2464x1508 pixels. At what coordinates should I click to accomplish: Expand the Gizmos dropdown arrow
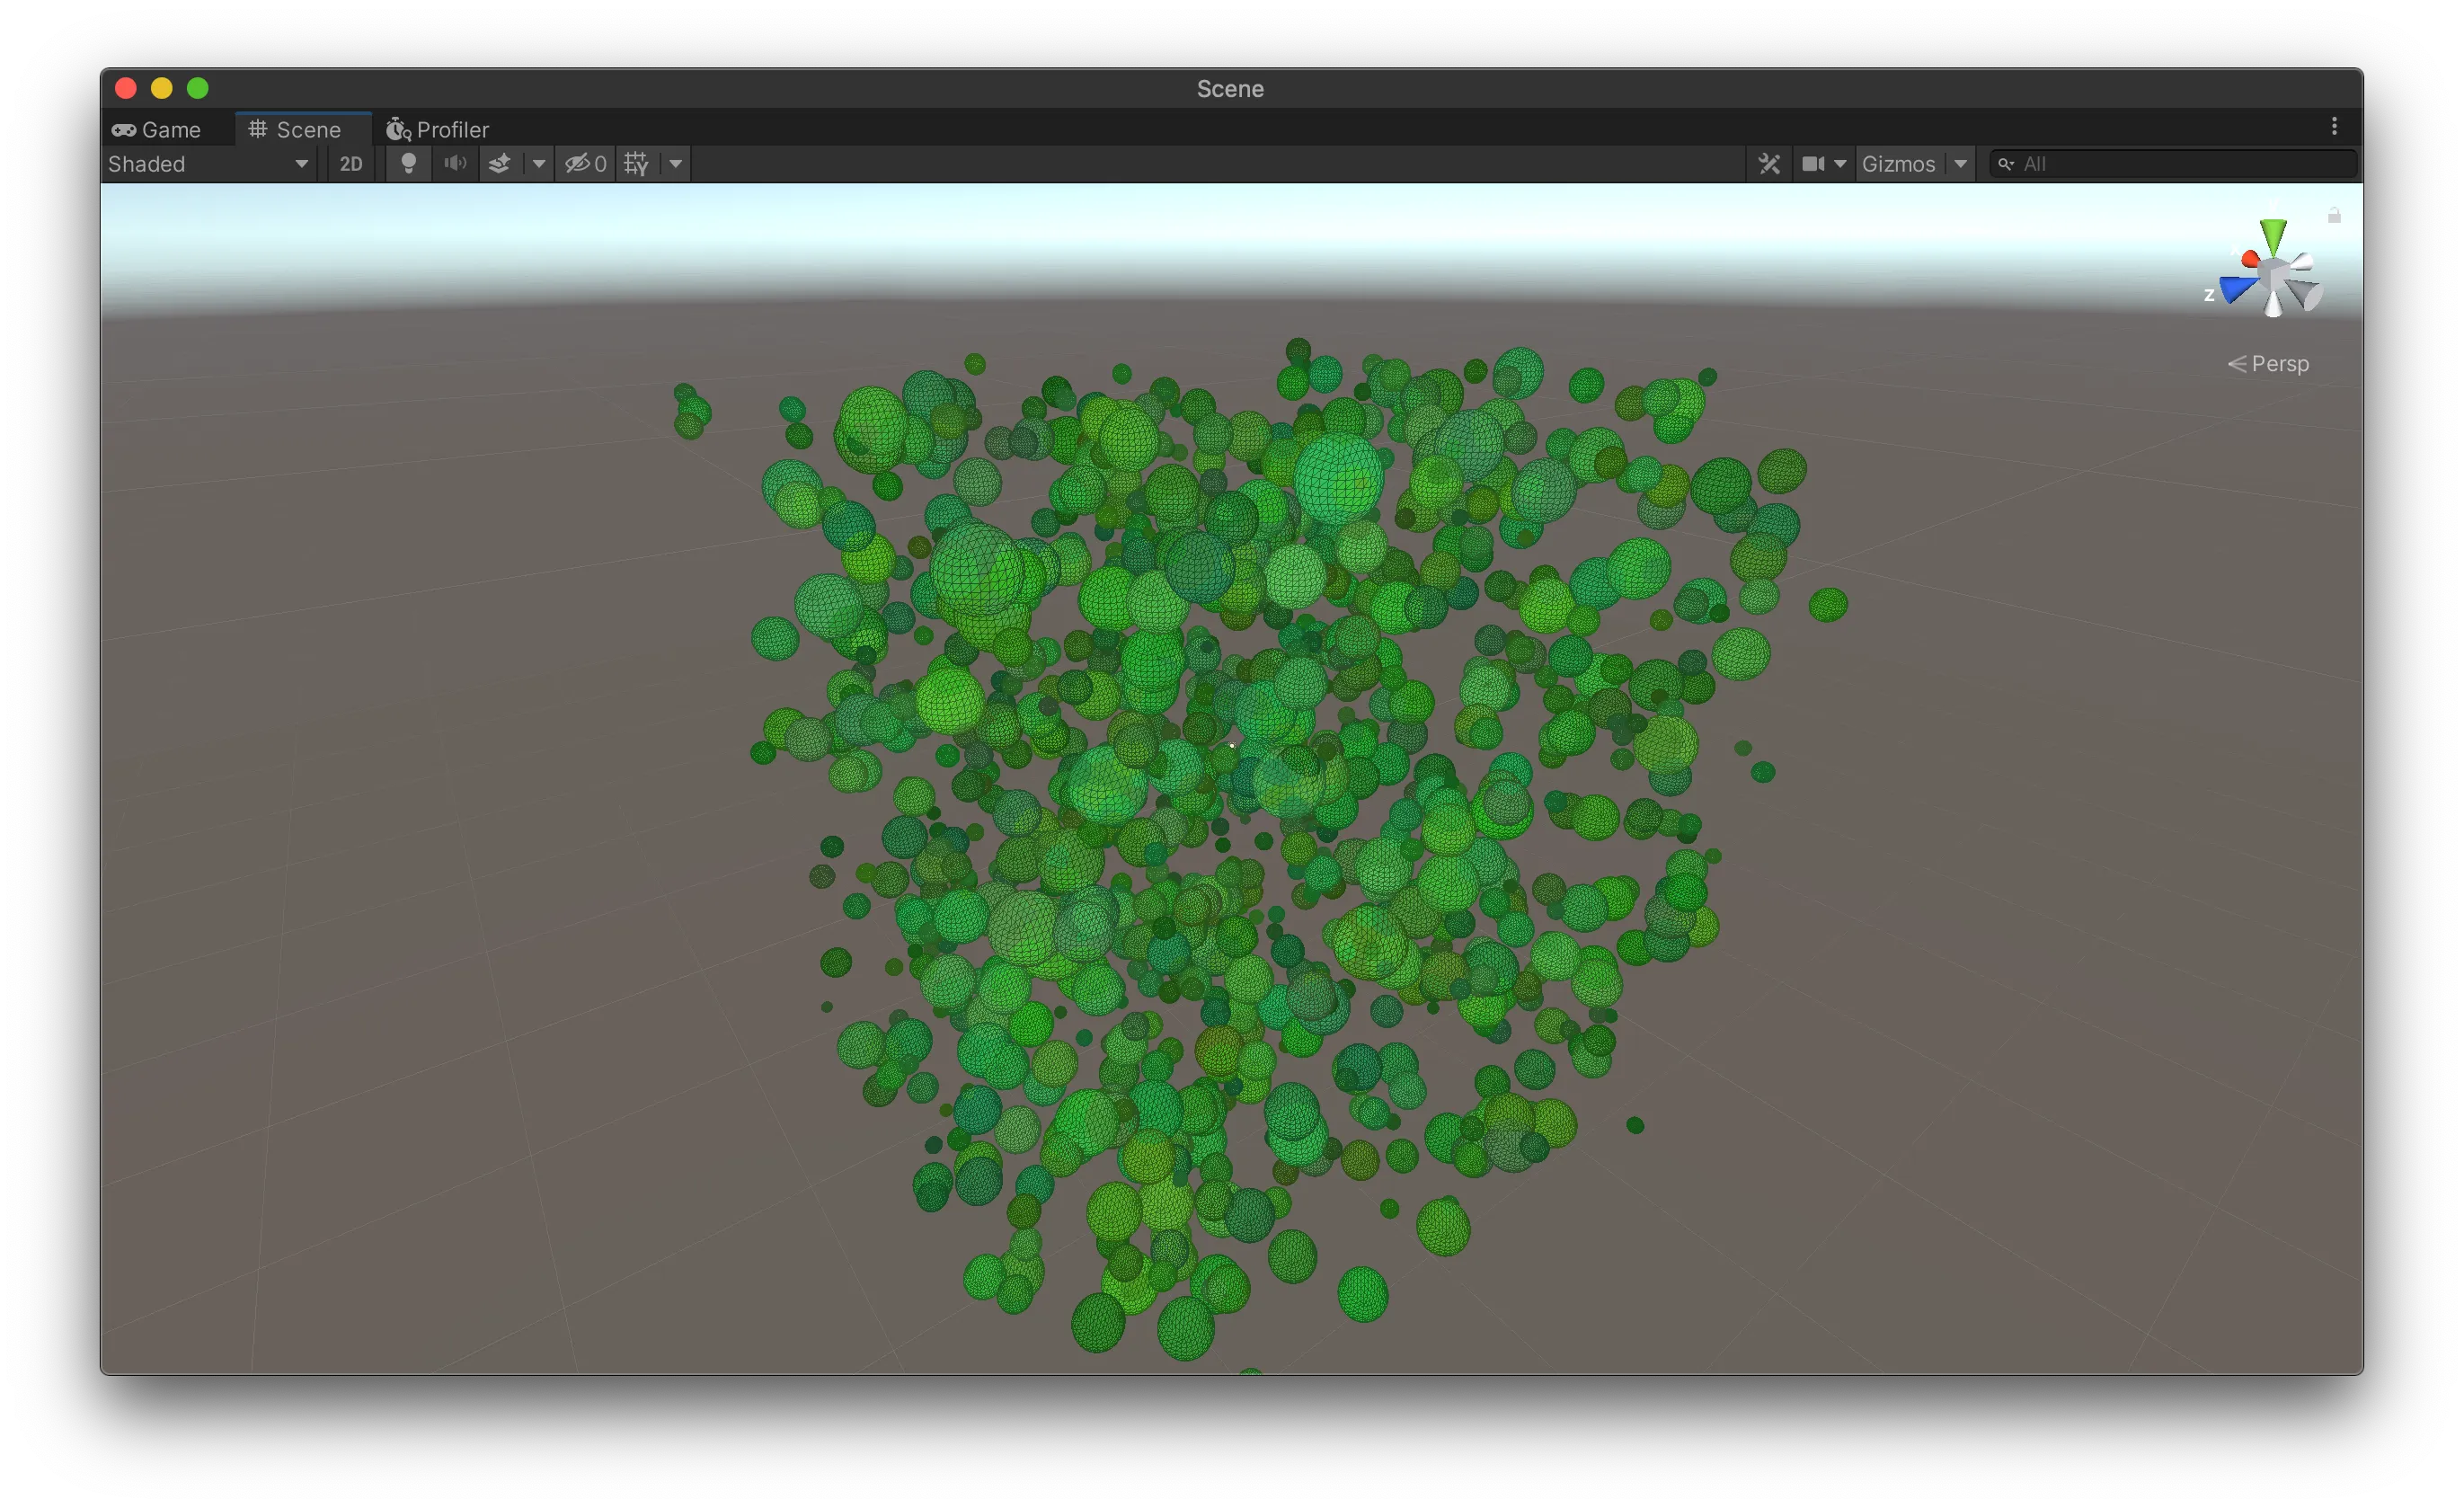tap(1960, 164)
